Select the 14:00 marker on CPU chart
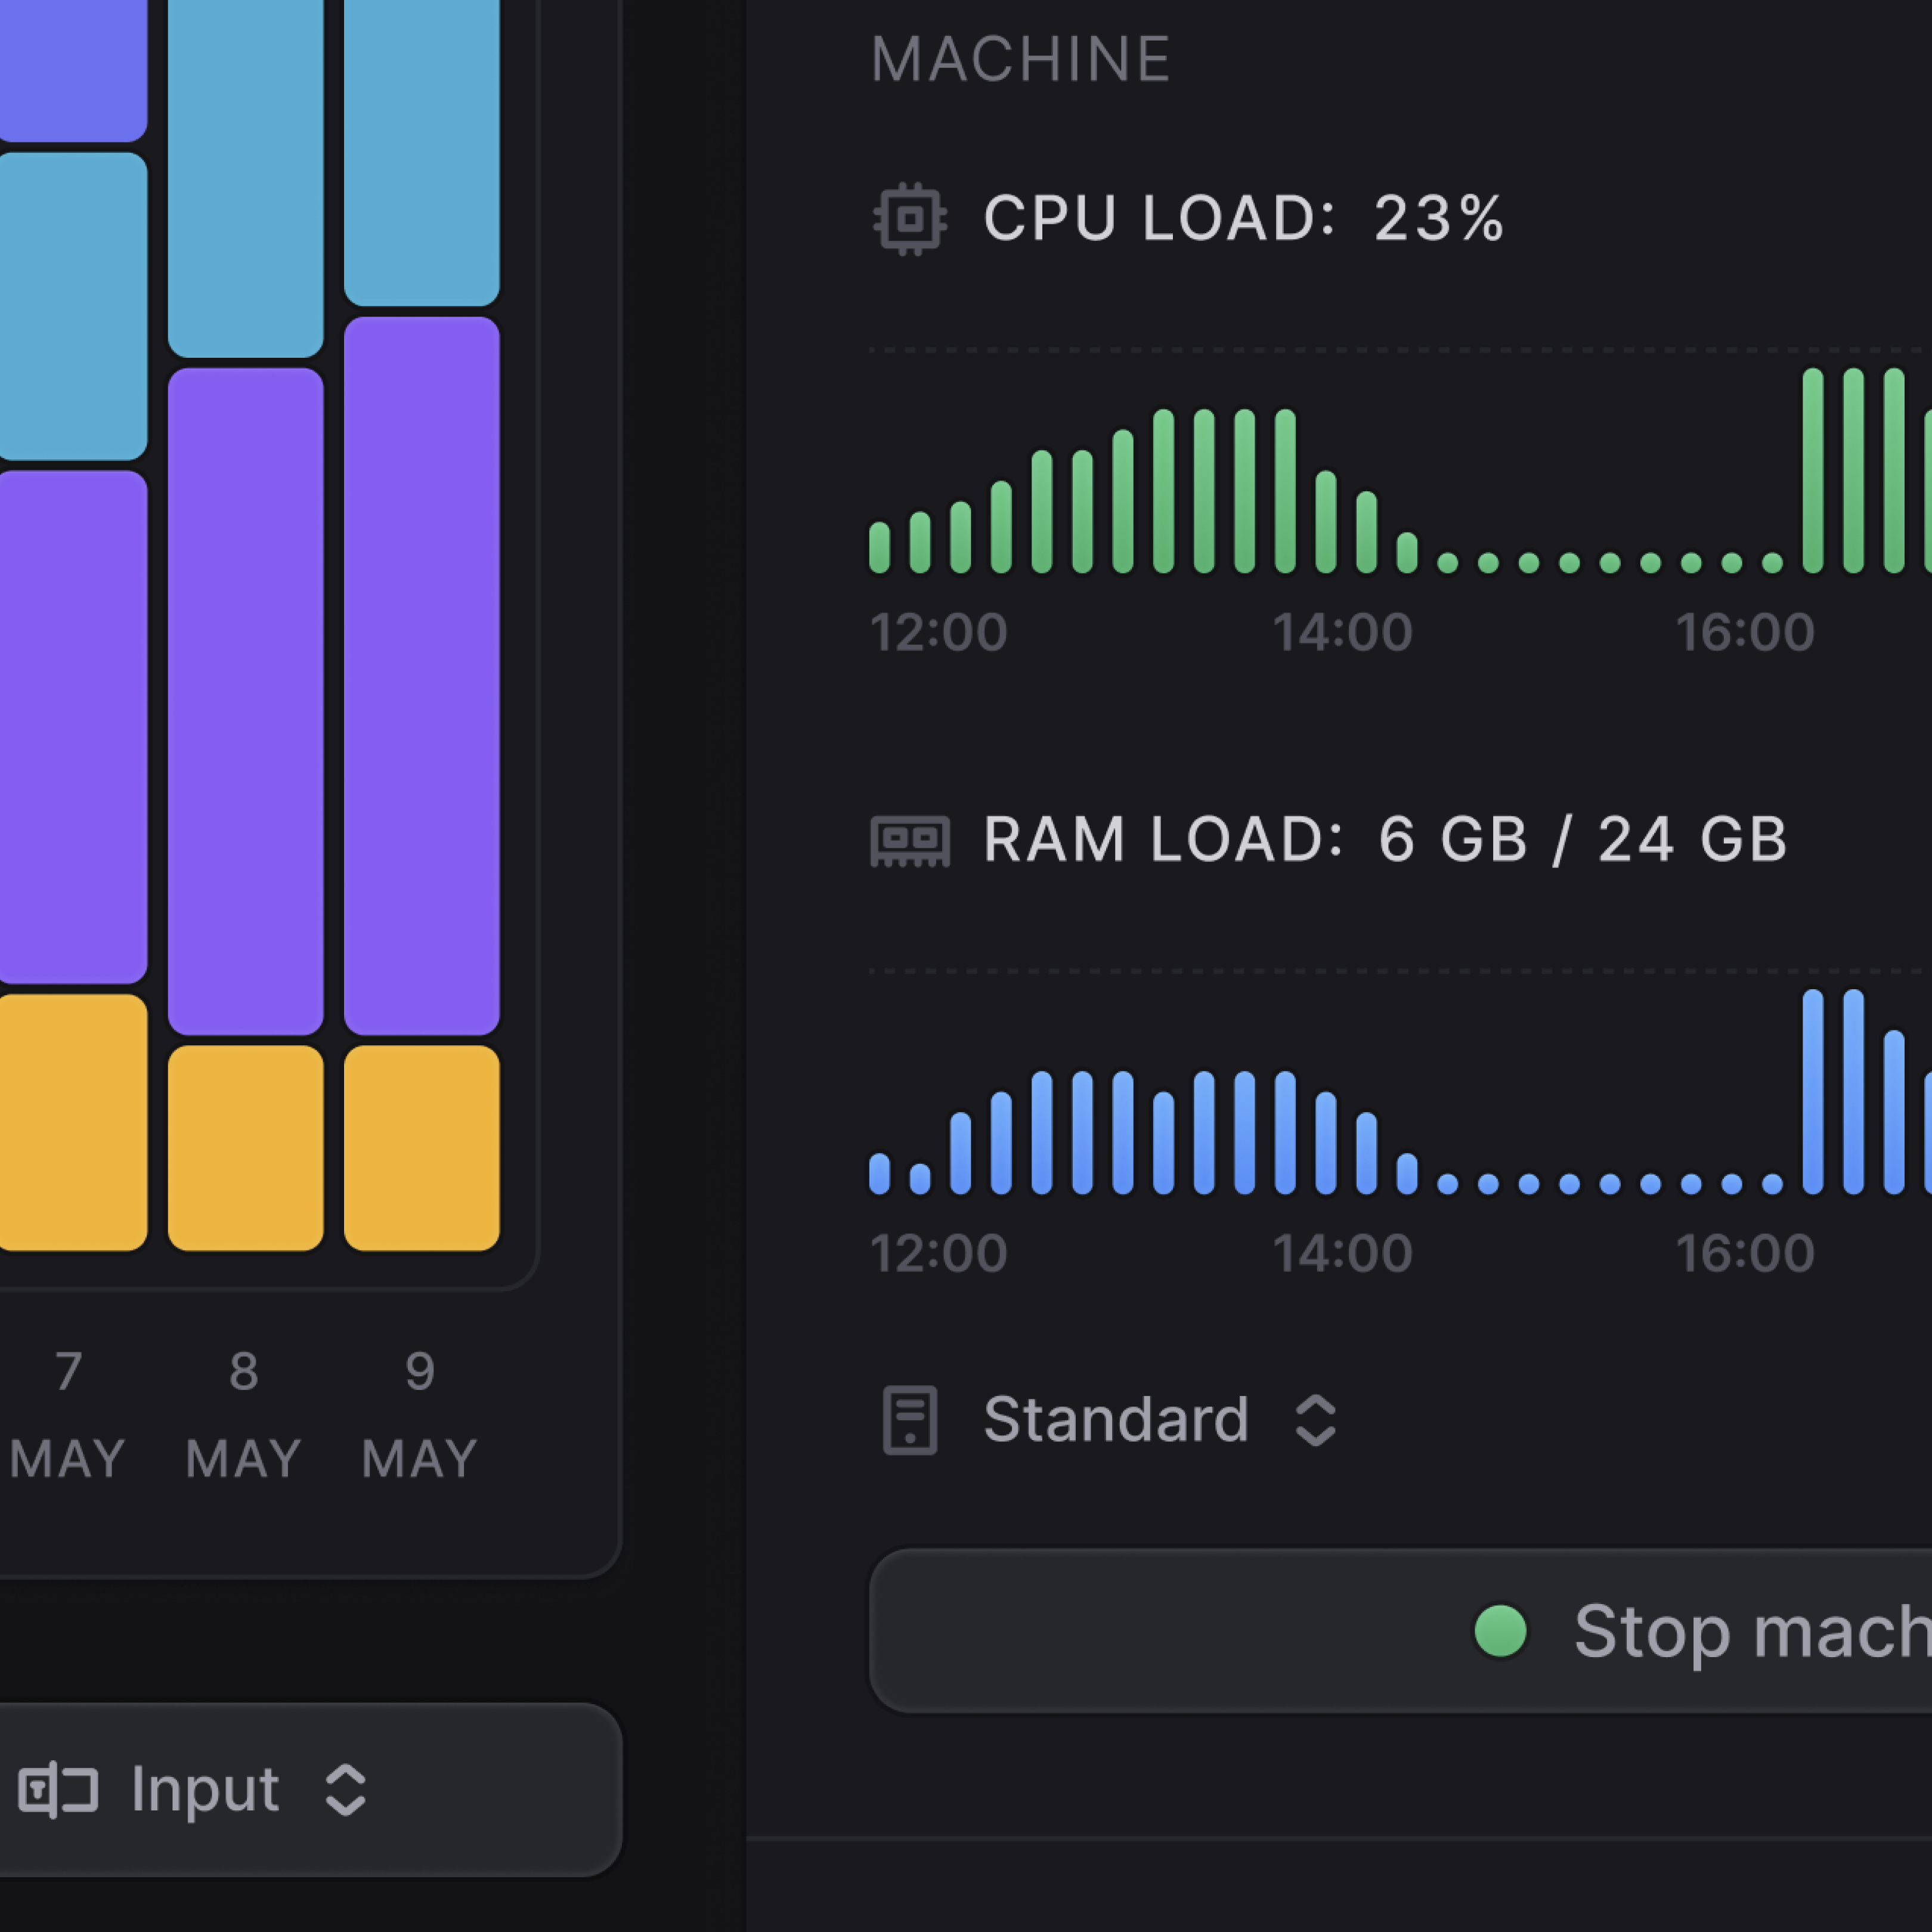The image size is (1932, 1932). 1342,632
